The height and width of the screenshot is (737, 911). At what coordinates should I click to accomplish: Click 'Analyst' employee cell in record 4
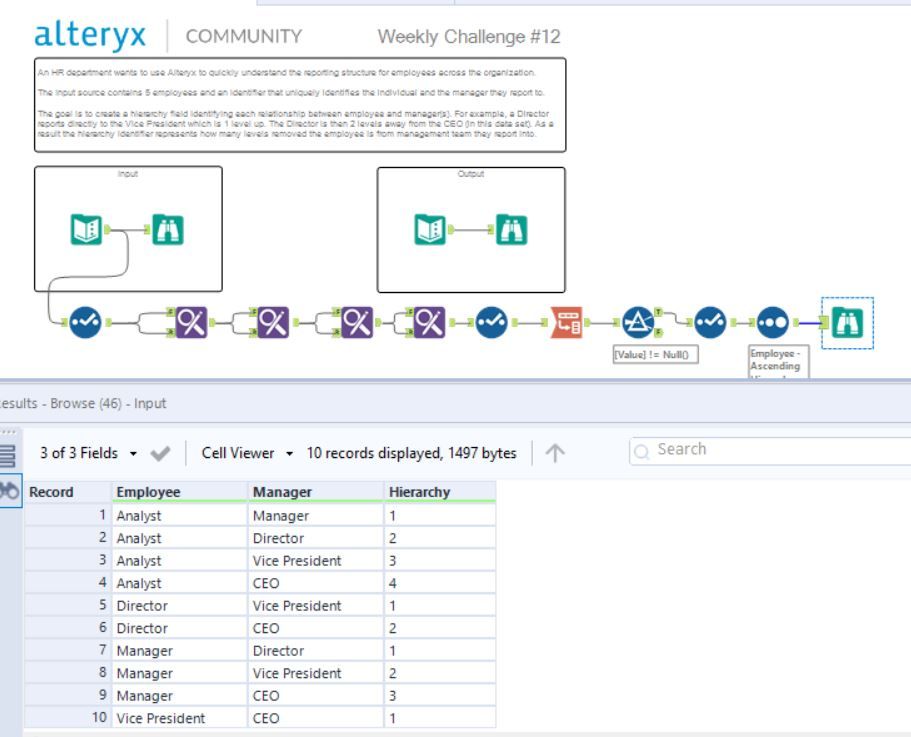[180, 583]
